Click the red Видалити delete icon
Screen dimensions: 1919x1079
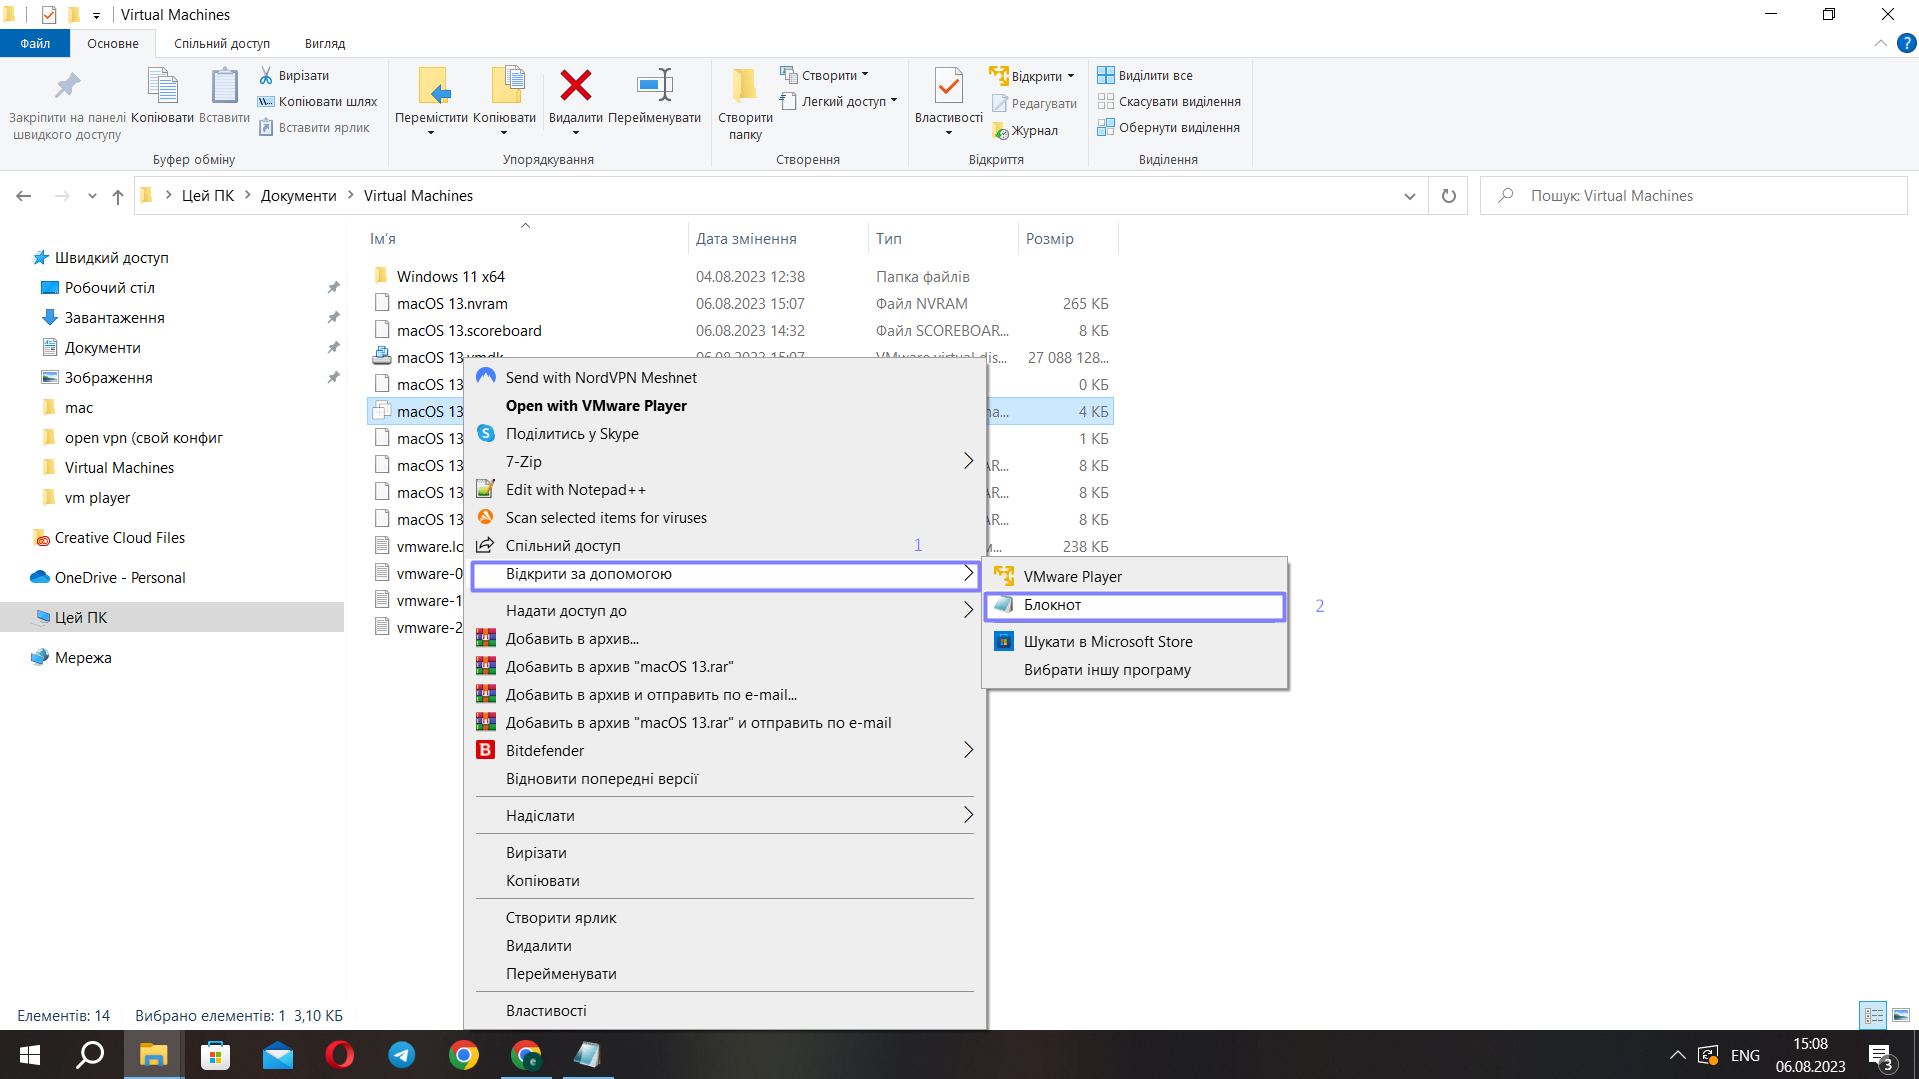[x=575, y=85]
